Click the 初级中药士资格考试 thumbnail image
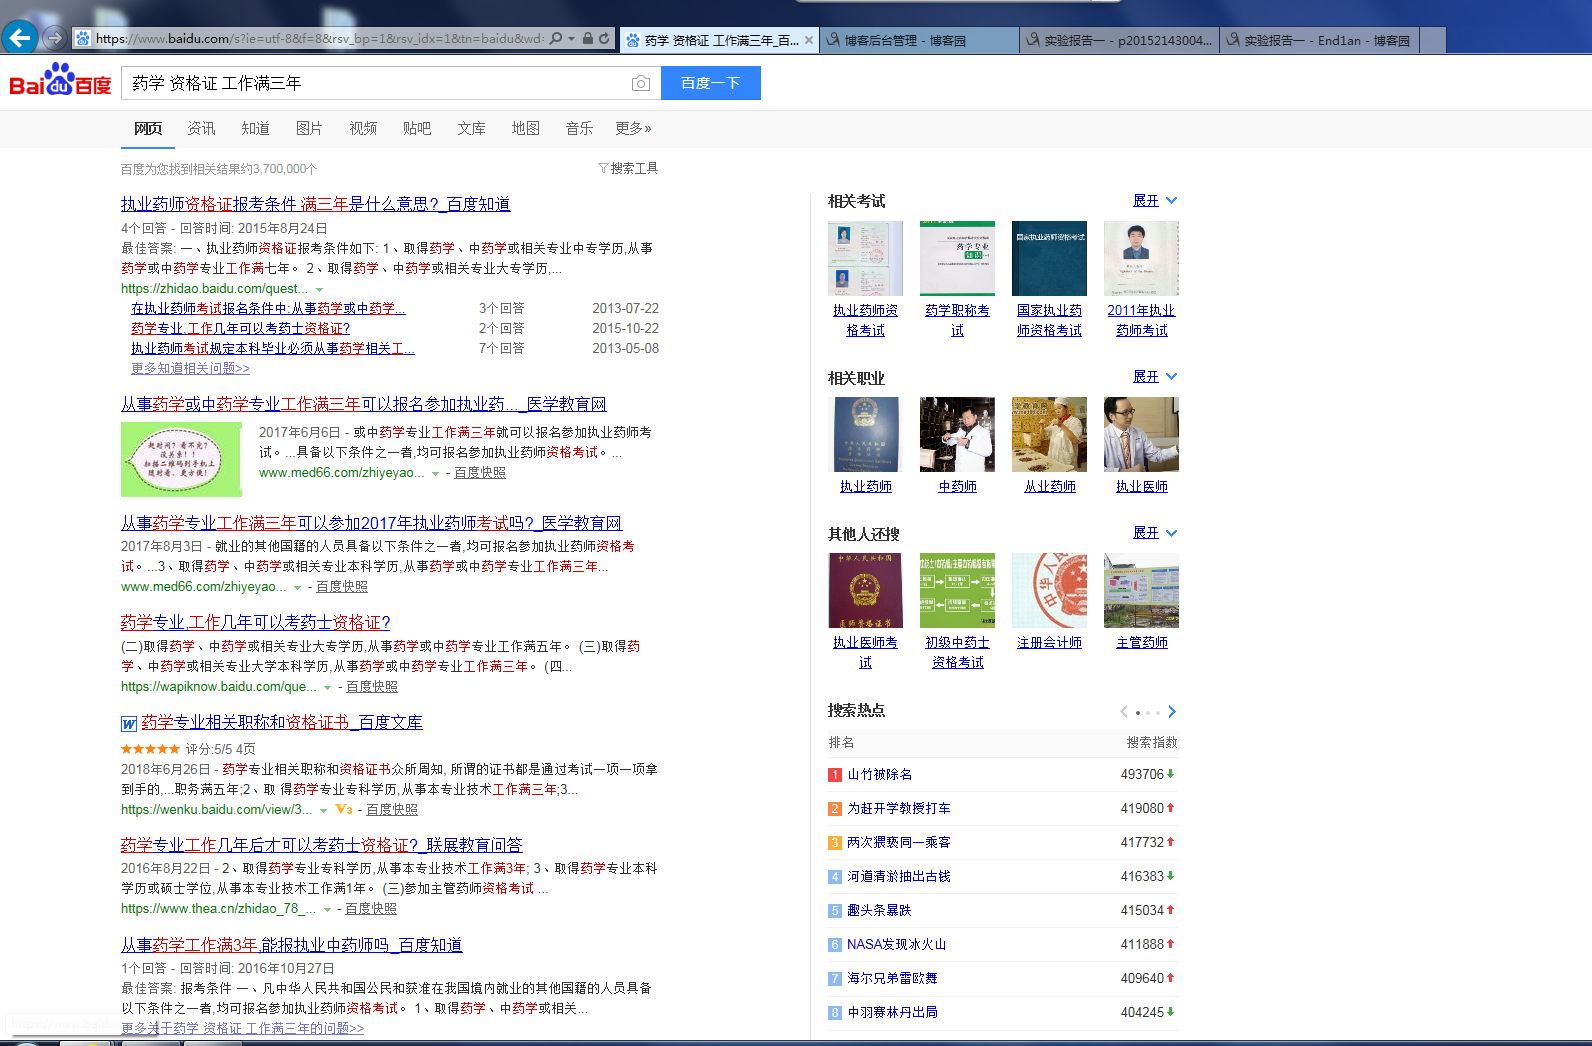 (957, 590)
